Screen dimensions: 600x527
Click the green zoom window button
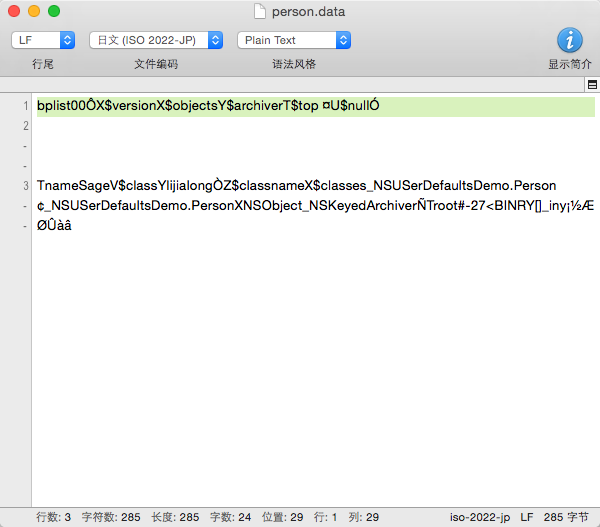click(x=54, y=11)
